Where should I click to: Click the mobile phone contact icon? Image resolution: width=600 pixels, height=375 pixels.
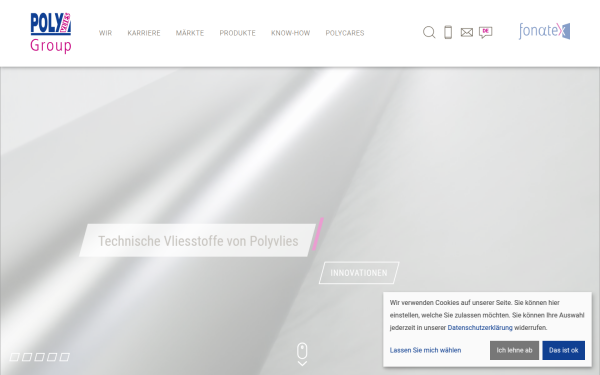point(448,32)
